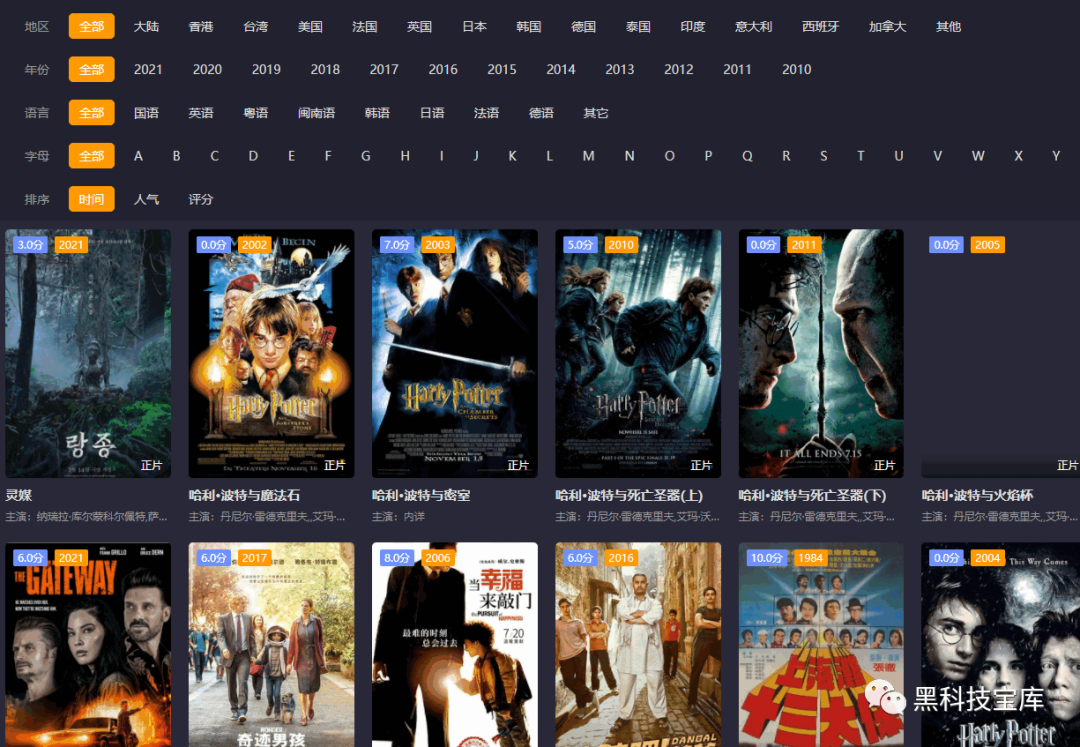Filter by year 2019
The image size is (1080, 747).
(x=266, y=70)
